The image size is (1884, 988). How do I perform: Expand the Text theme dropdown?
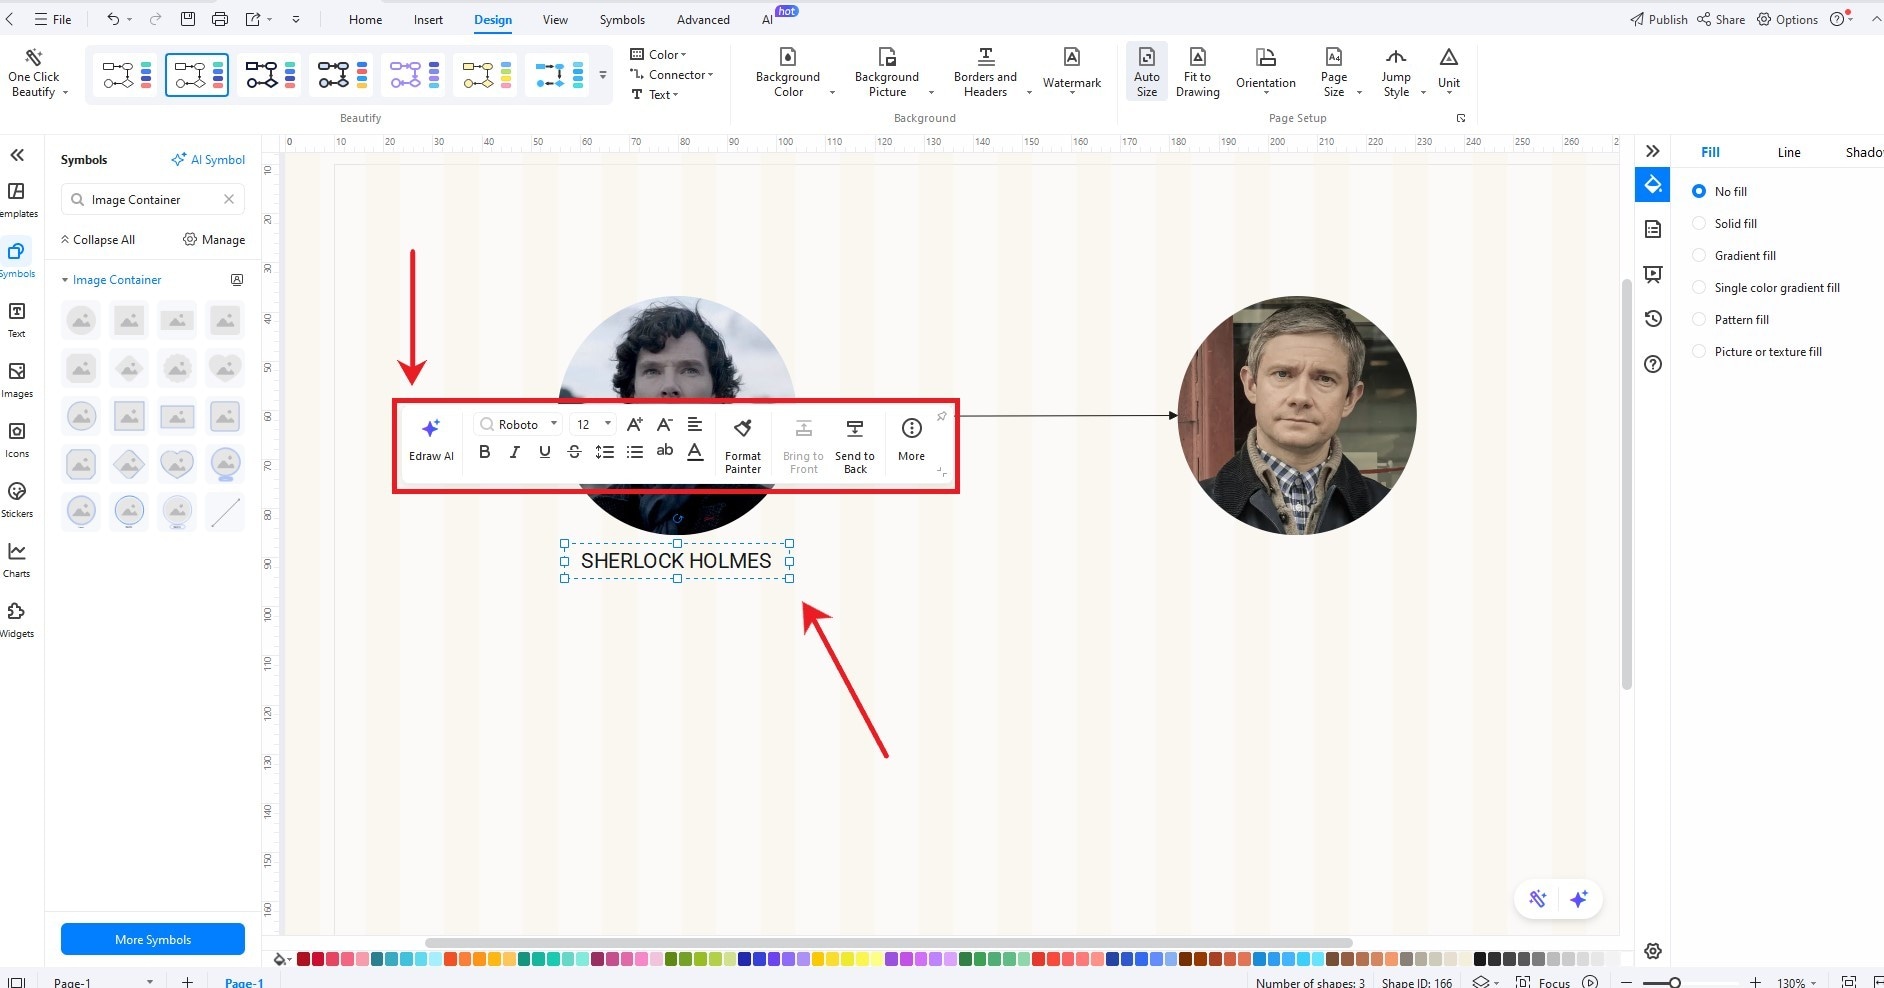(655, 94)
